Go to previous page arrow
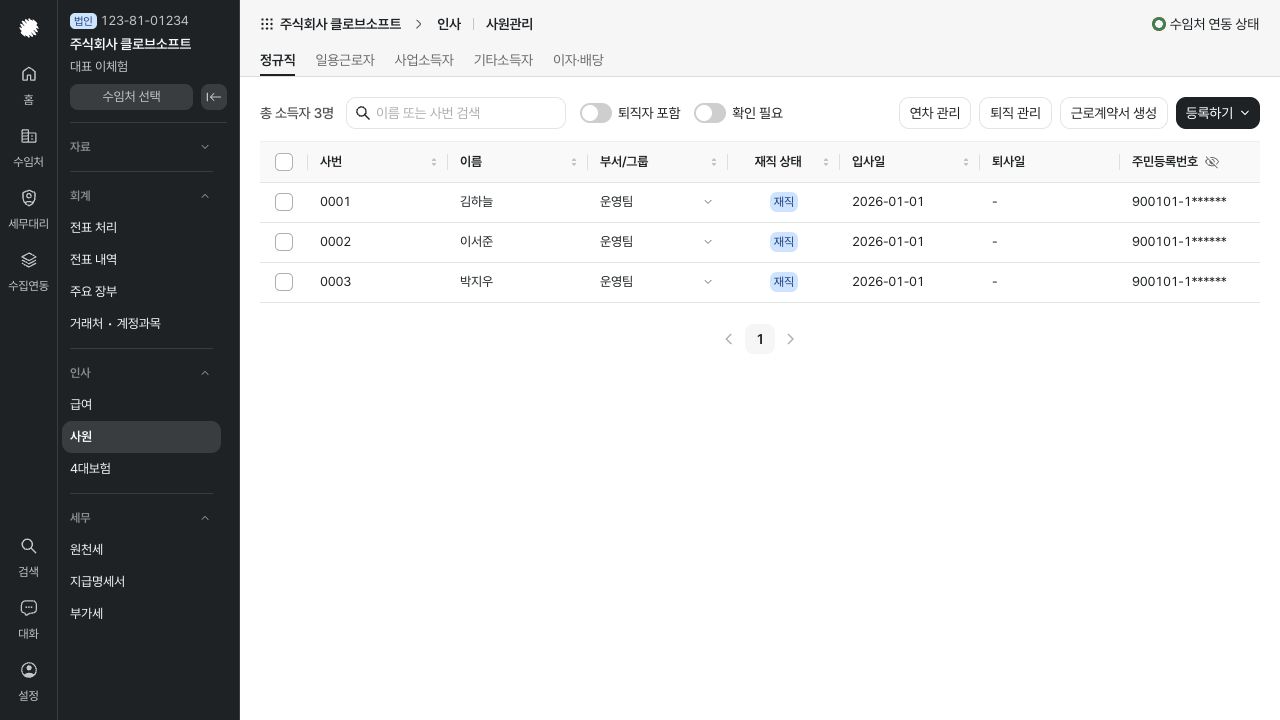 [729, 339]
